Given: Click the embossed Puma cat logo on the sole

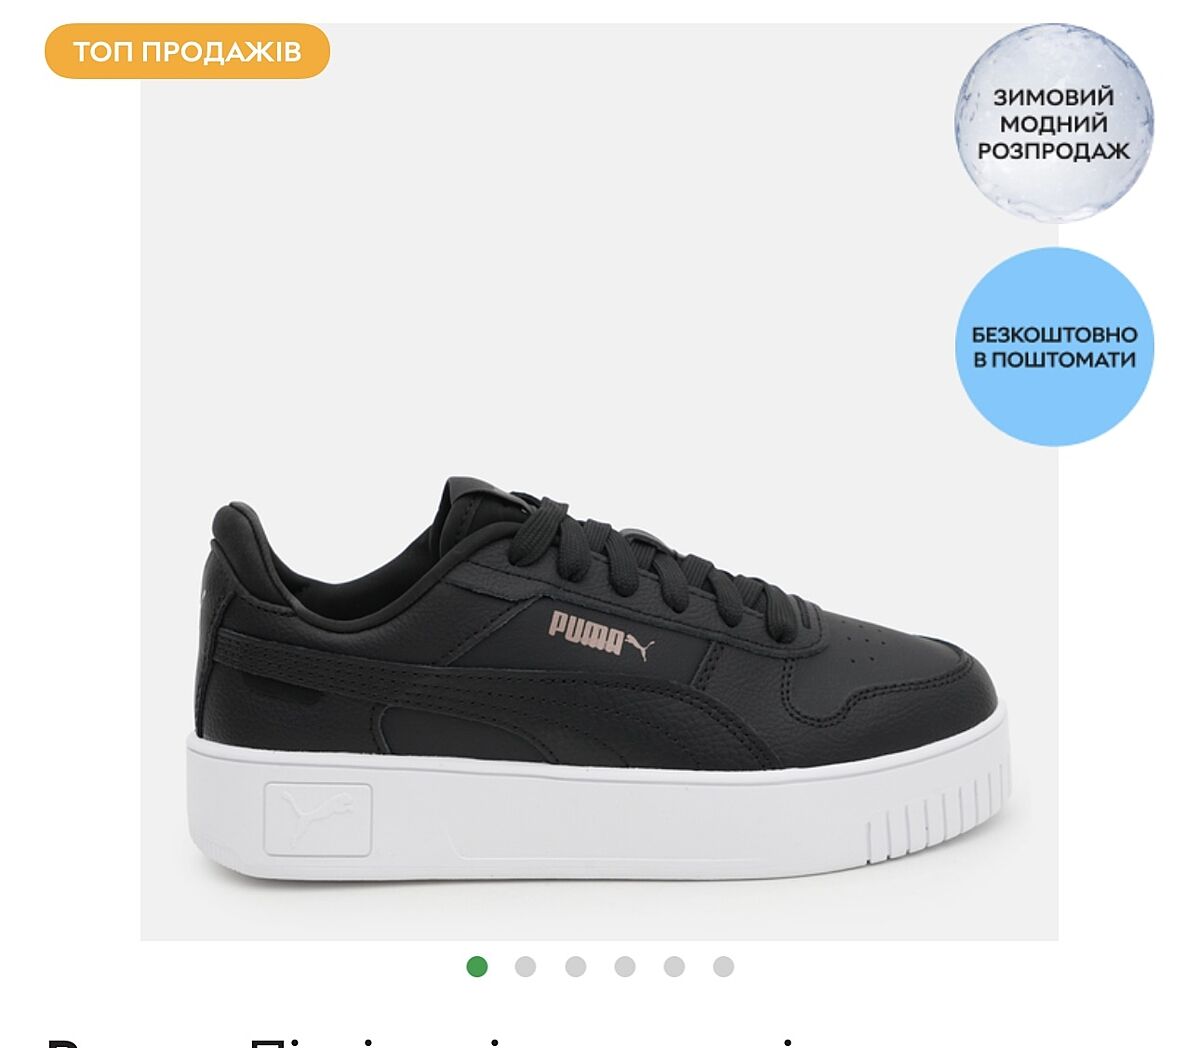Looking at the screenshot, I should (x=318, y=819).
